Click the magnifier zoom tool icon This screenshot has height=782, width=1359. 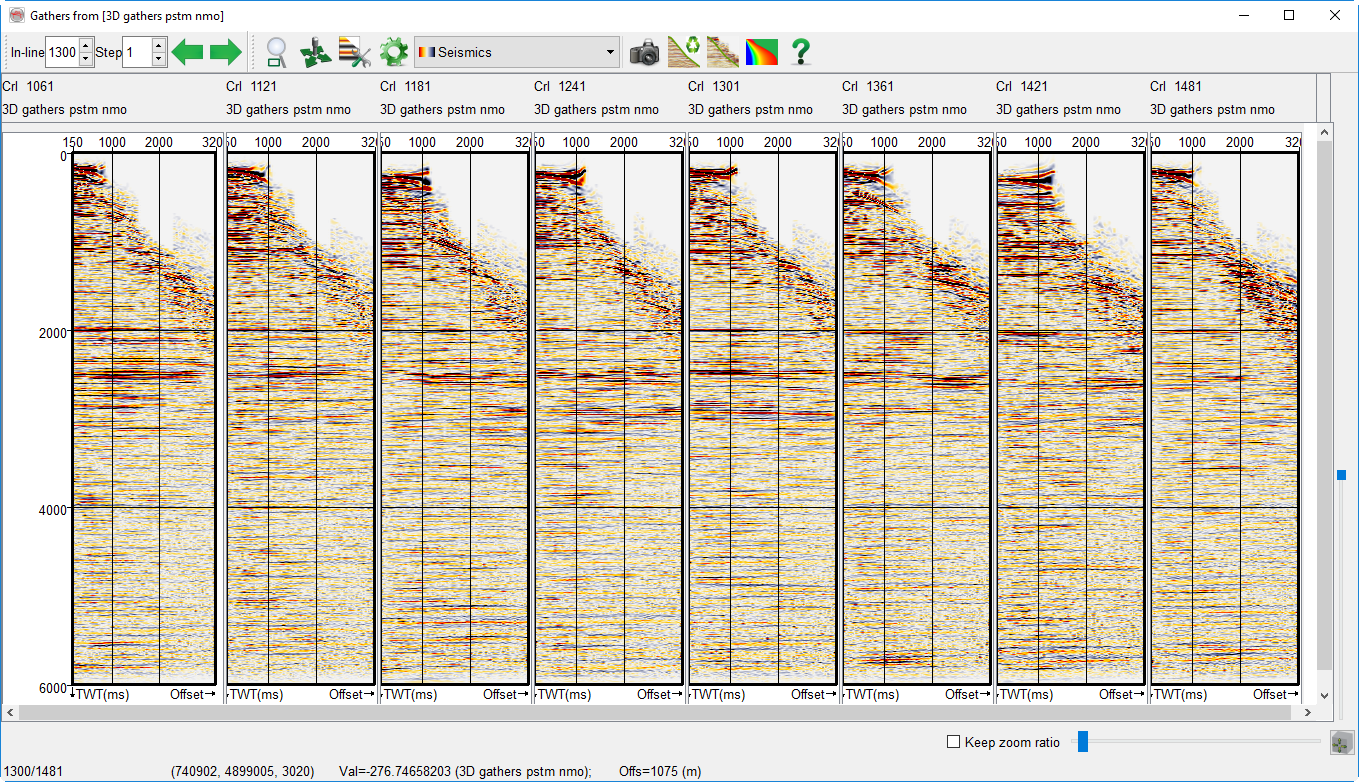pyautogui.click(x=277, y=52)
